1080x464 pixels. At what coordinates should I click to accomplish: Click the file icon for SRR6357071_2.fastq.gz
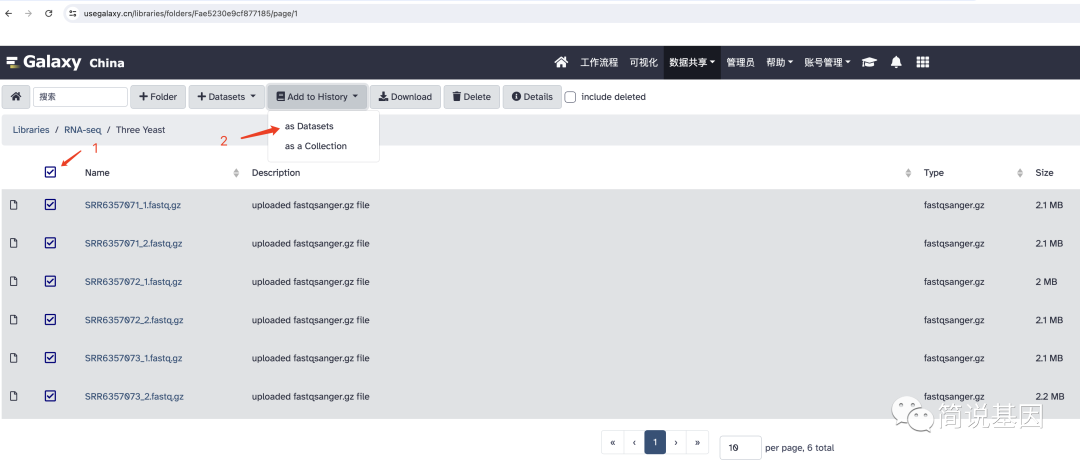click(x=13, y=243)
